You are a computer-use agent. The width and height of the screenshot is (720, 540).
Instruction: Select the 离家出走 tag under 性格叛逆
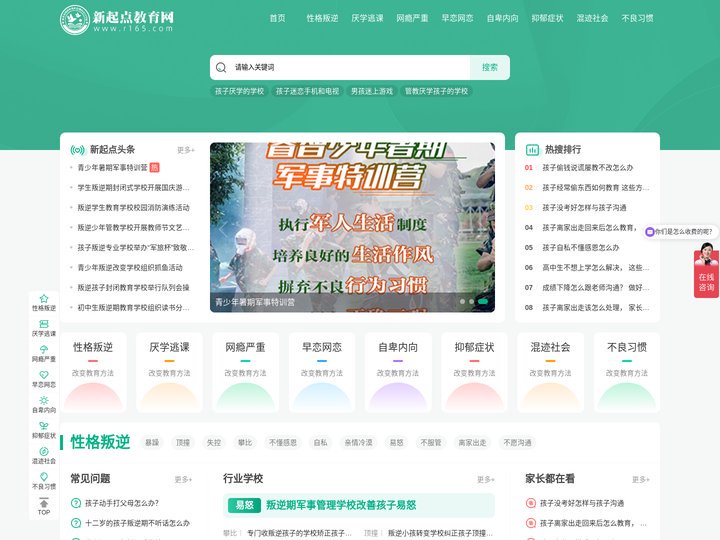tap(472, 443)
